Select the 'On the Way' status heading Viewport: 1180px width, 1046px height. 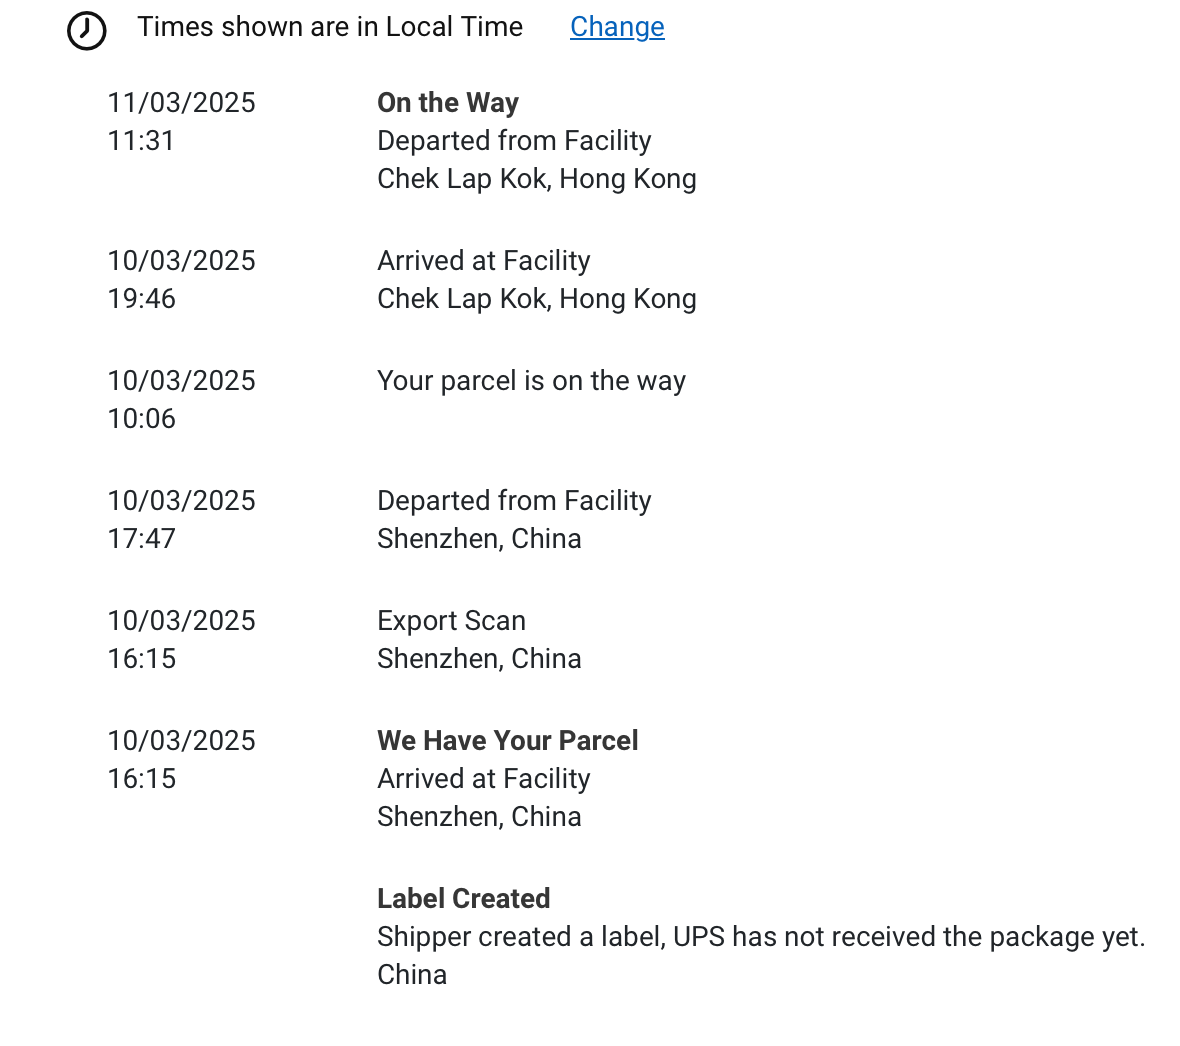447,103
